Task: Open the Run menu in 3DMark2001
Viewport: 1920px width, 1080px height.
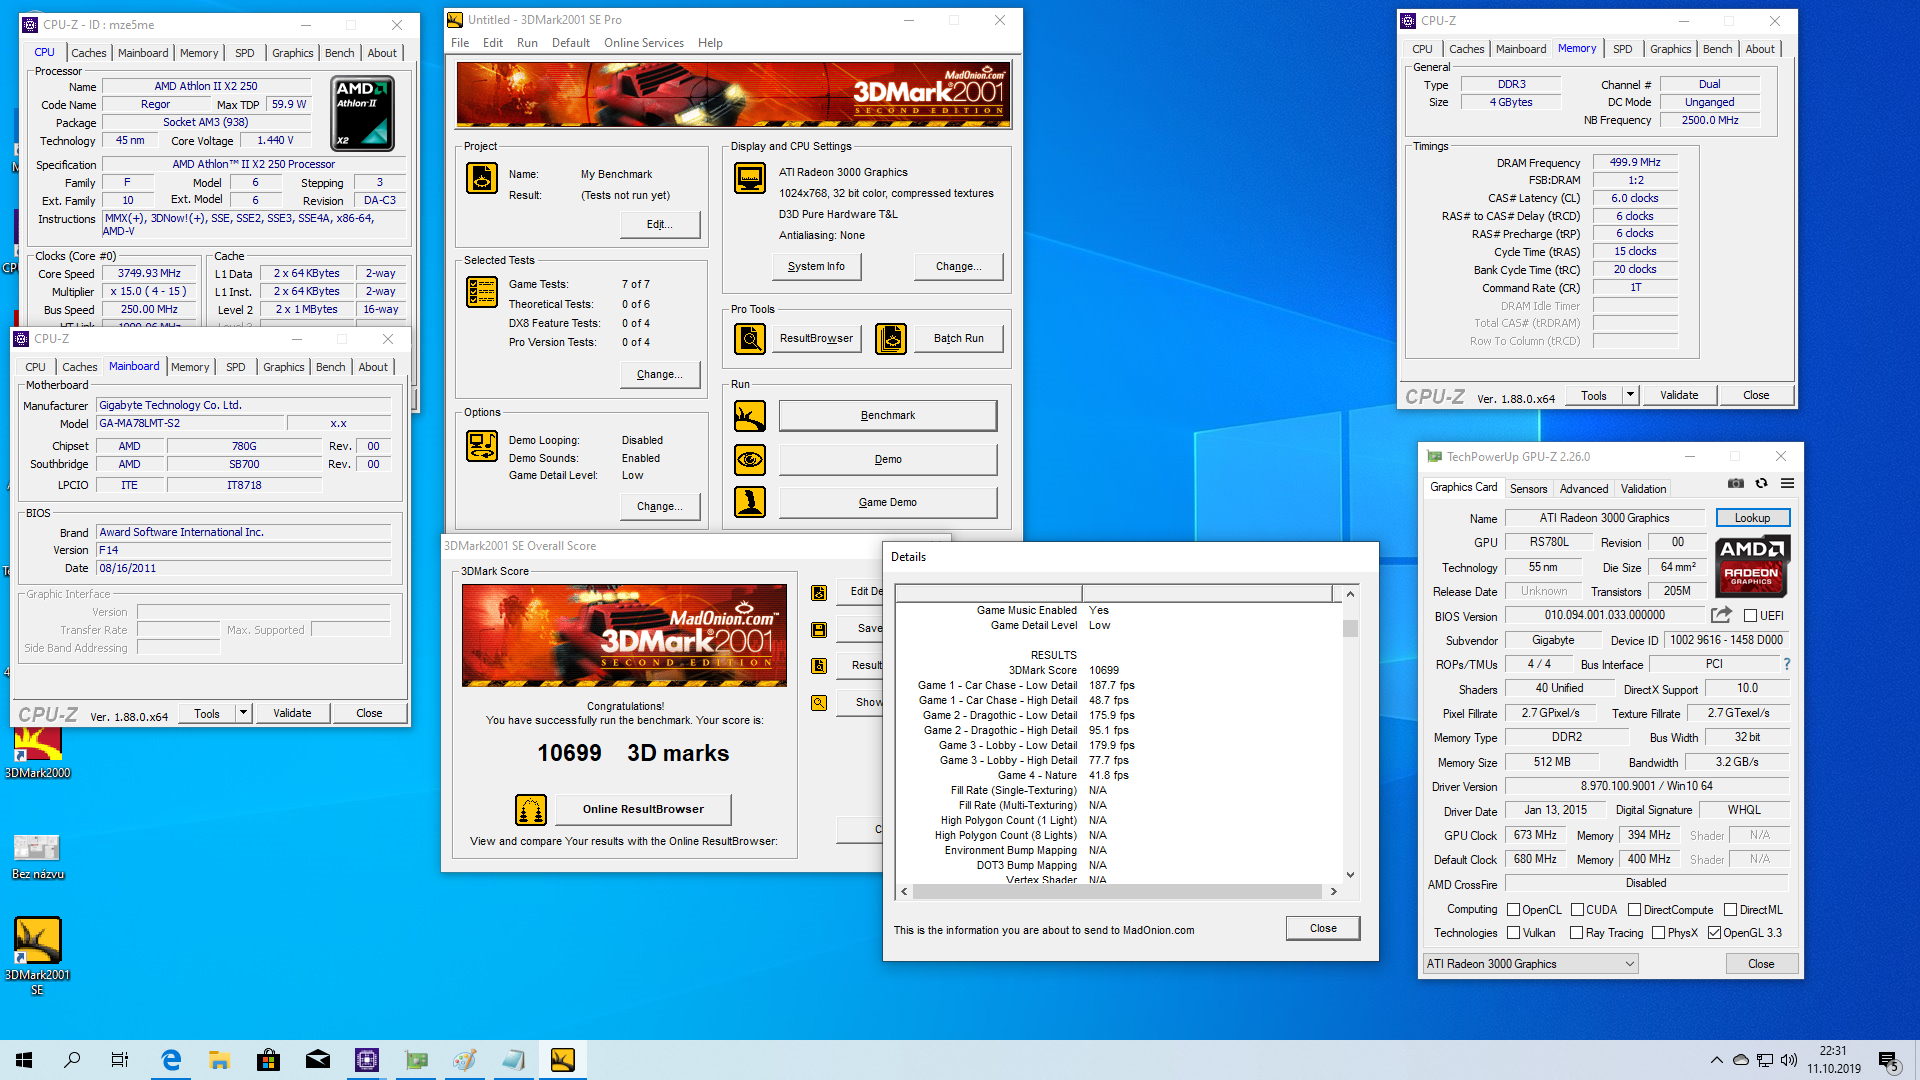Action: point(527,43)
